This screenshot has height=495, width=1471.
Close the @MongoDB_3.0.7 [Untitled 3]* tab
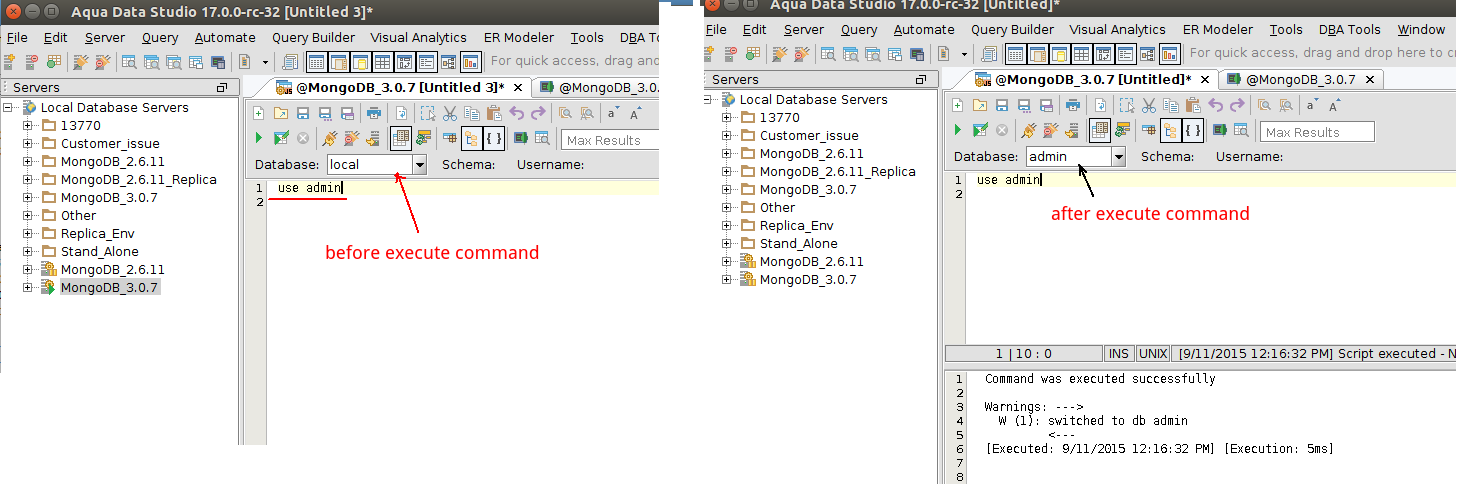point(518,88)
